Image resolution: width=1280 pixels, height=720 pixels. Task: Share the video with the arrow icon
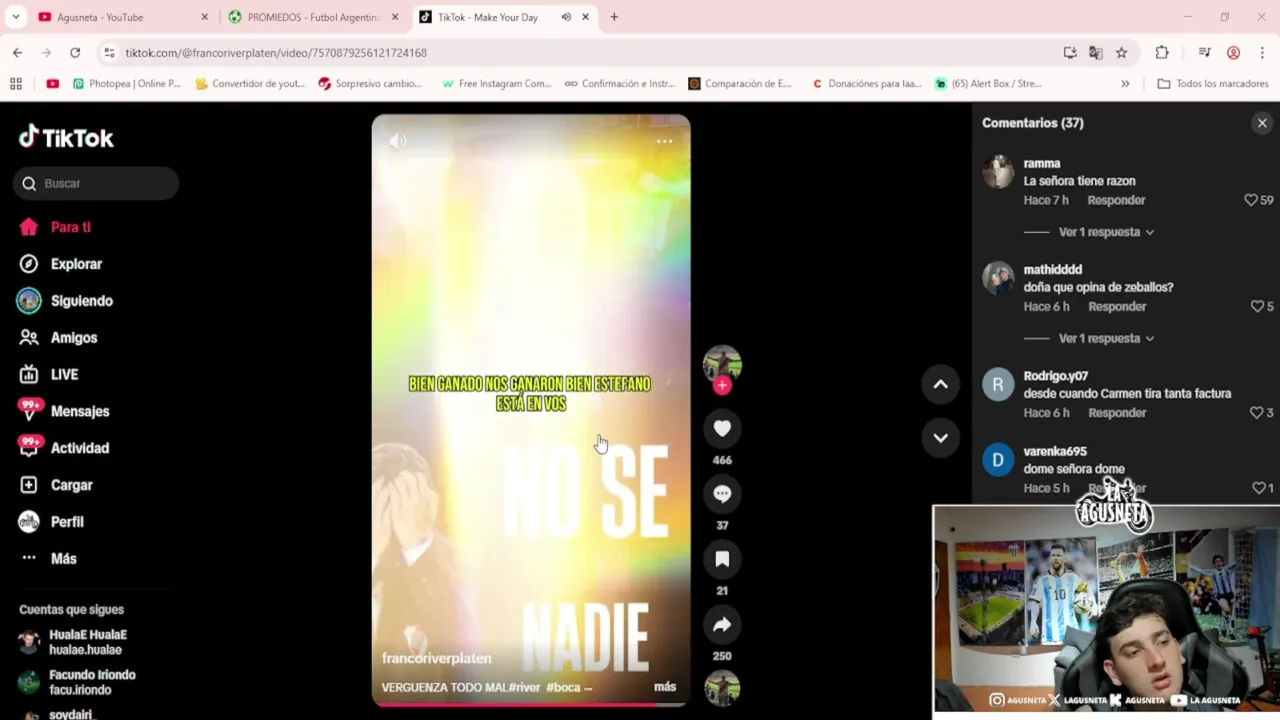722,625
